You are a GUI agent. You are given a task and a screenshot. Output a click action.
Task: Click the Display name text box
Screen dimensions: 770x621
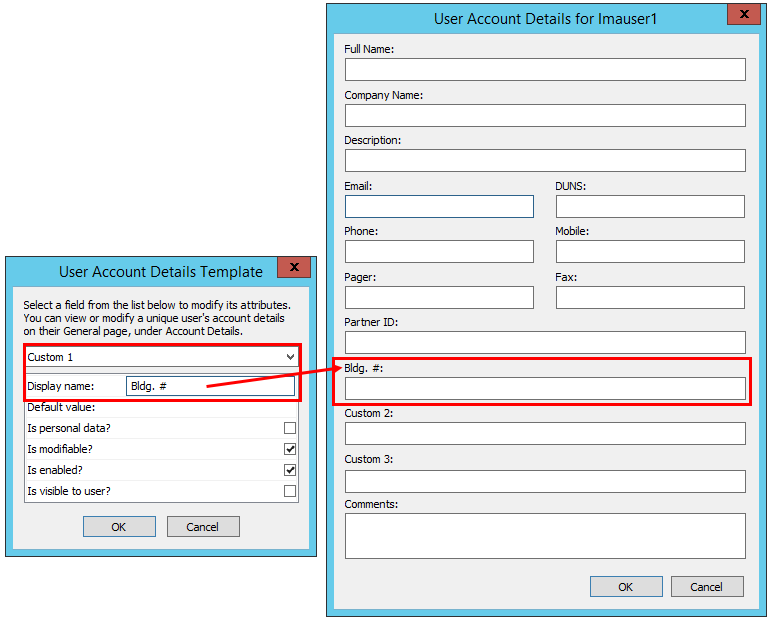(210, 386)
